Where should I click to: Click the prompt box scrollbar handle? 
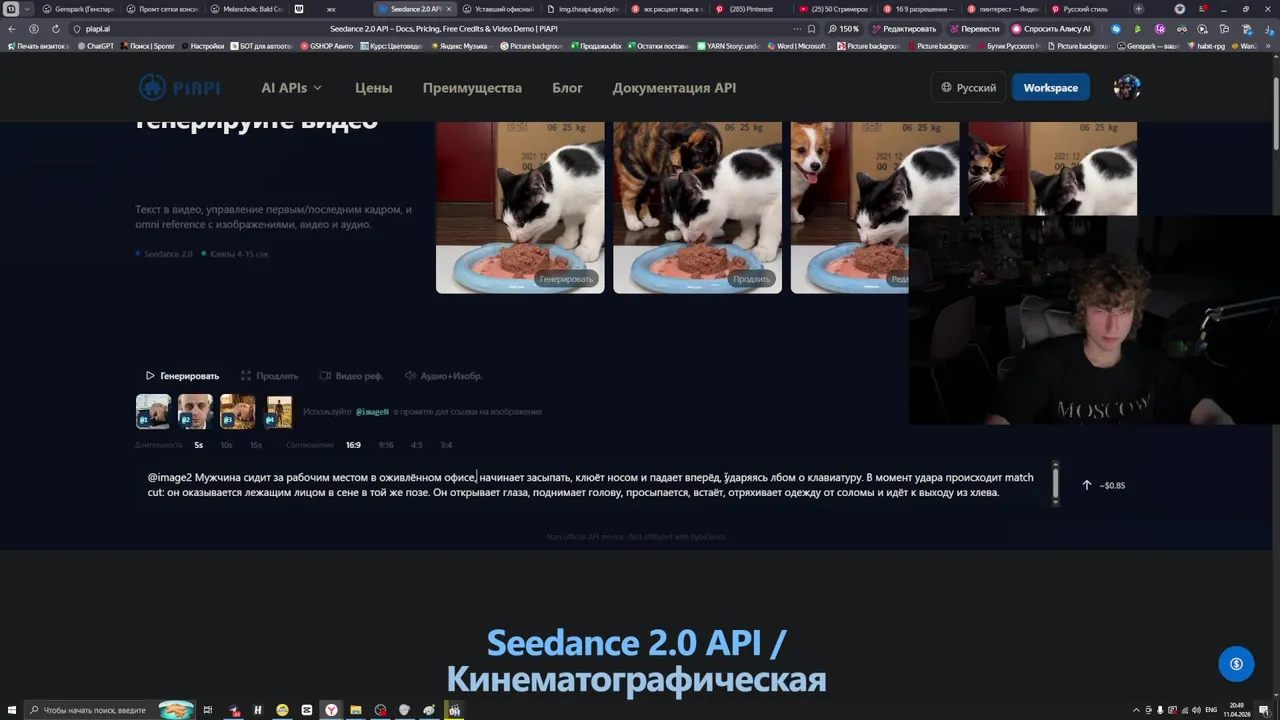pyautogui.click(x=1055, y=482)
